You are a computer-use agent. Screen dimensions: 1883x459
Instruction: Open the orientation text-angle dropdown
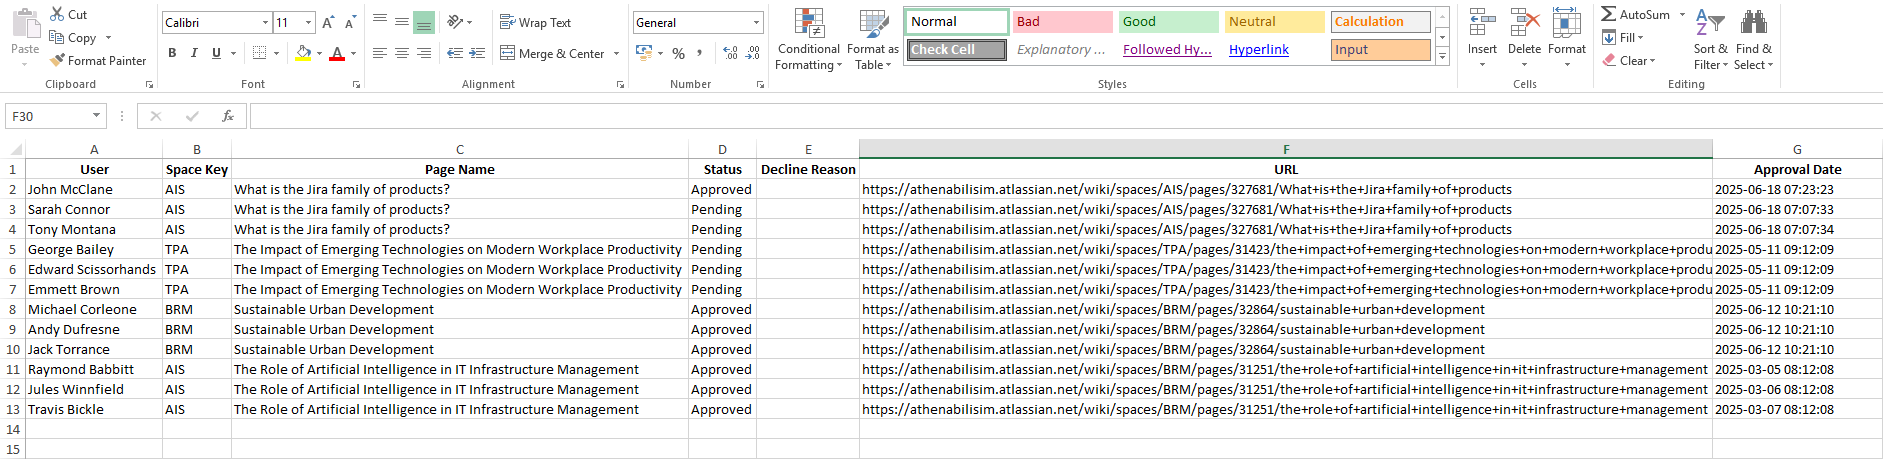[x=460, y=22]
